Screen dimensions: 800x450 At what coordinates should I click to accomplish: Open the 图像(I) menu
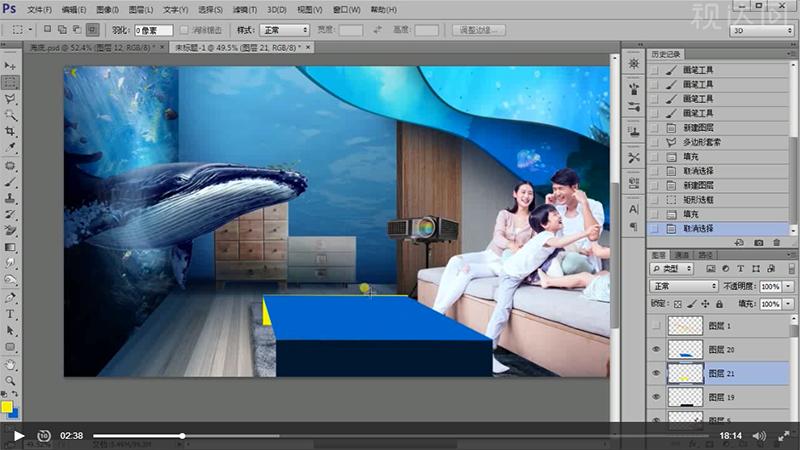(107, 10)
